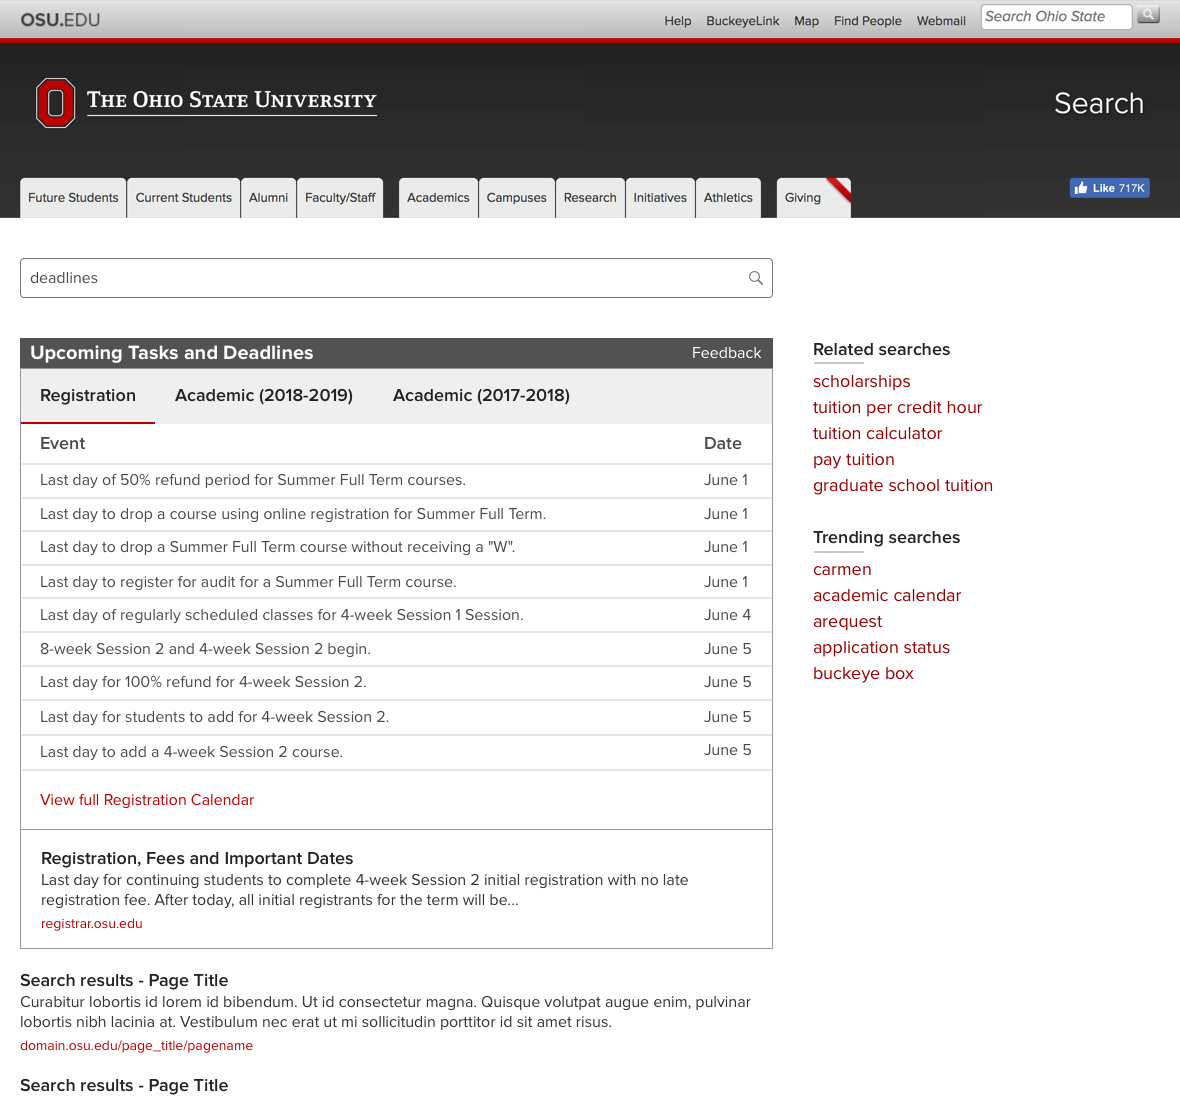
Task: Click the Feedback link in deadlines header
Action: [x=726, y=353]
